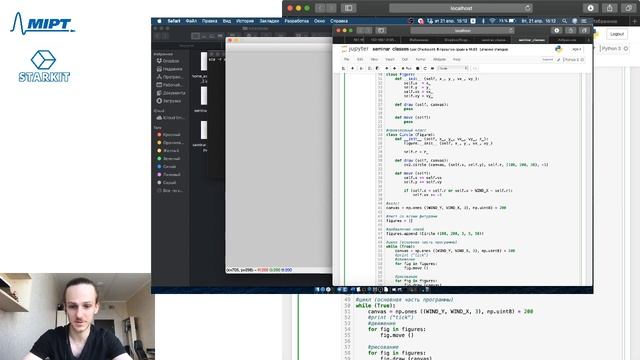Click the Logout button in outer Jupyter page

point(617,34)
